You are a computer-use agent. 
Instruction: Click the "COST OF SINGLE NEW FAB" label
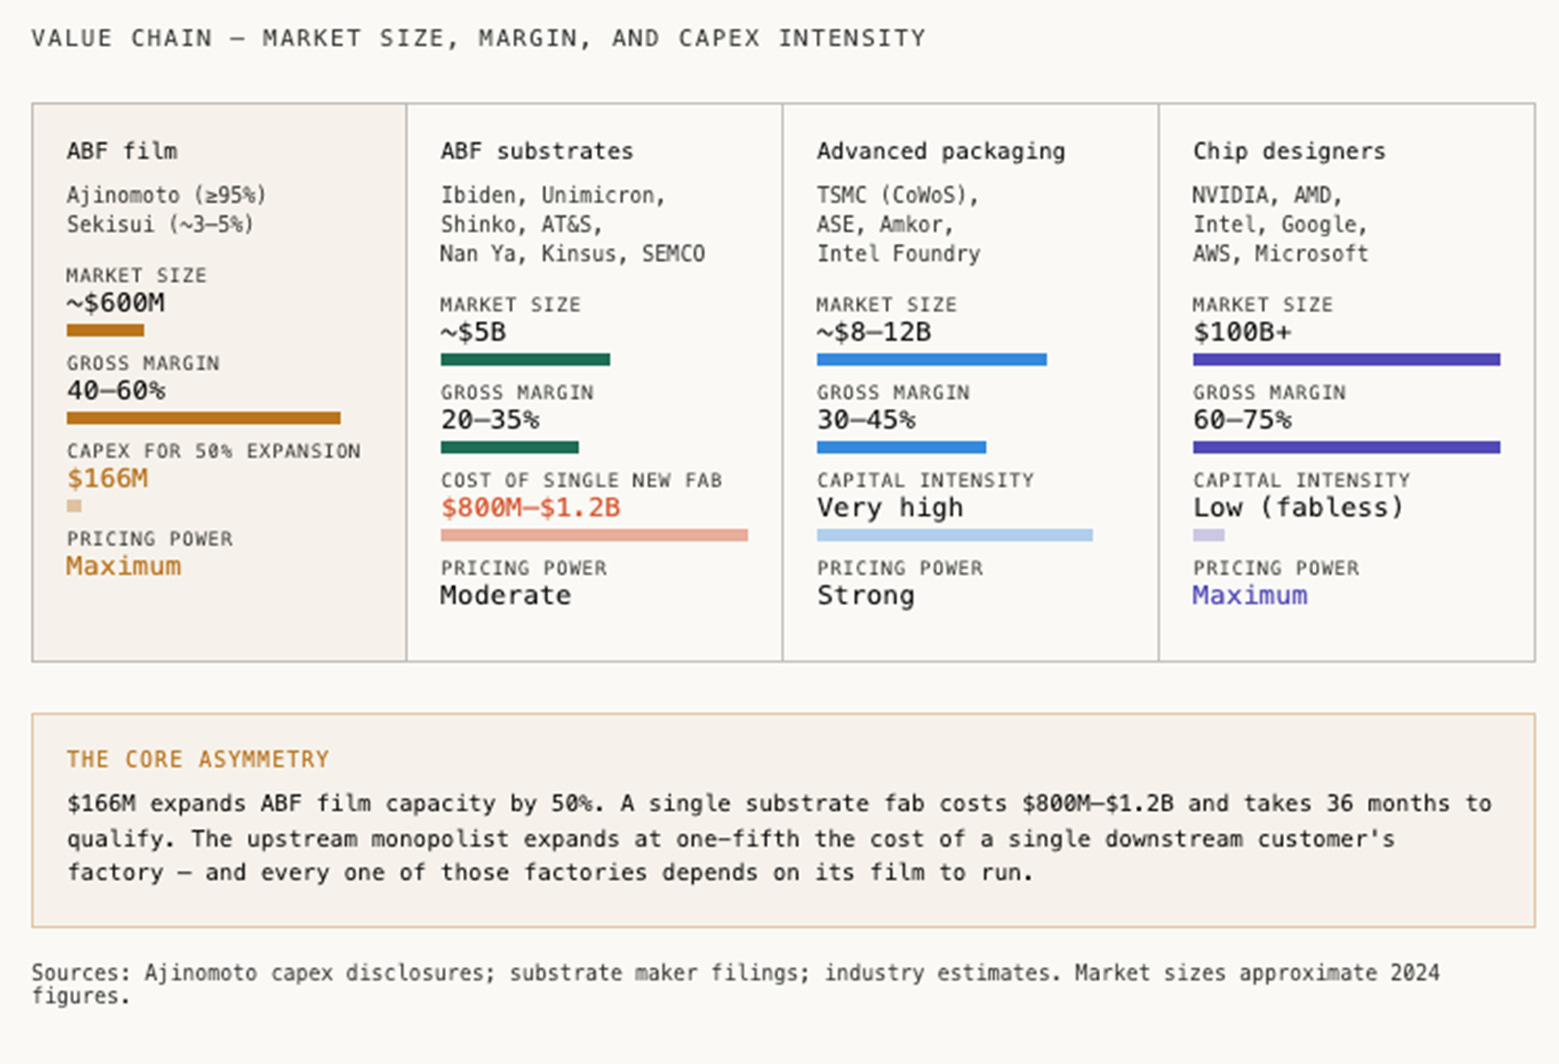581,480
